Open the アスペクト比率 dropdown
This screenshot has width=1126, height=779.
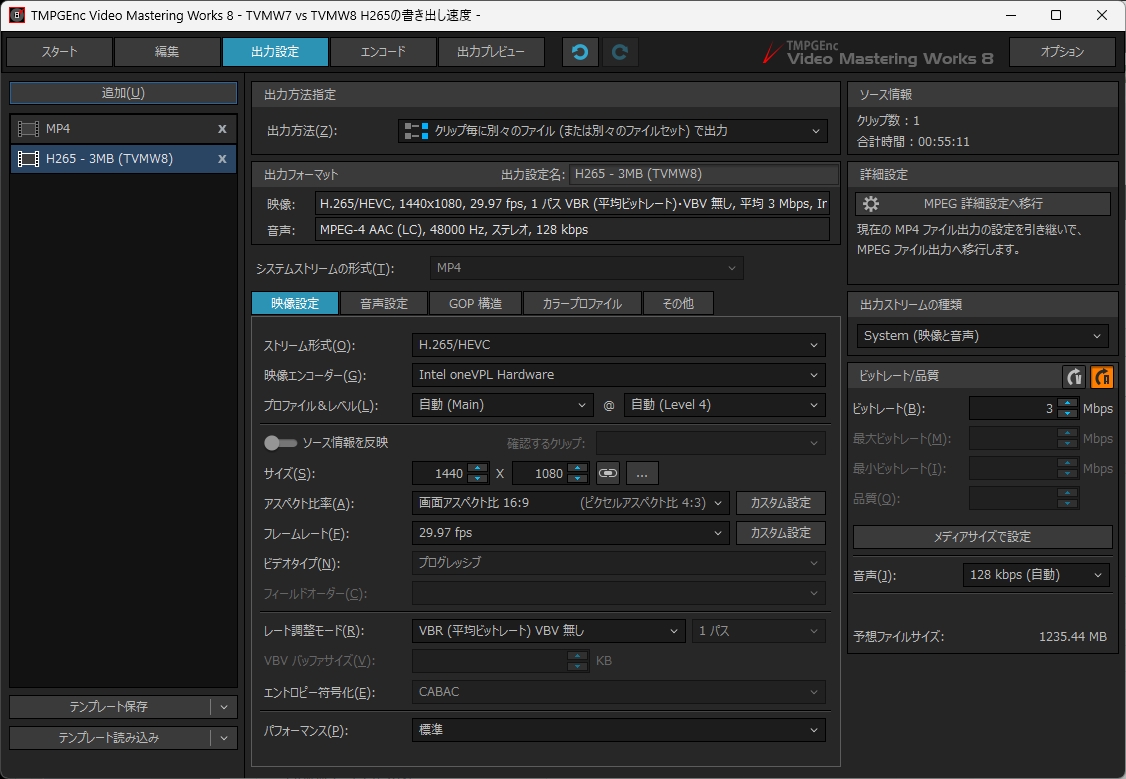571,503
